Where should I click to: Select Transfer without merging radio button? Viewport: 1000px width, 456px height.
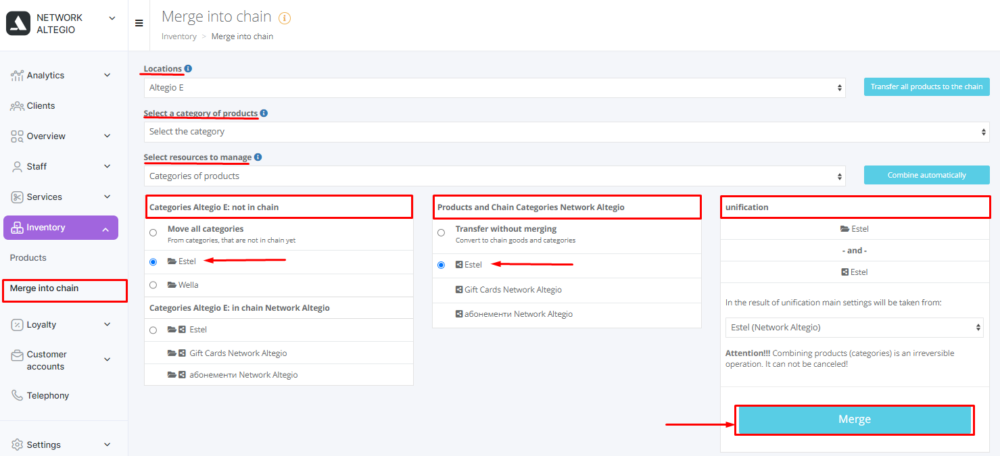441,233
